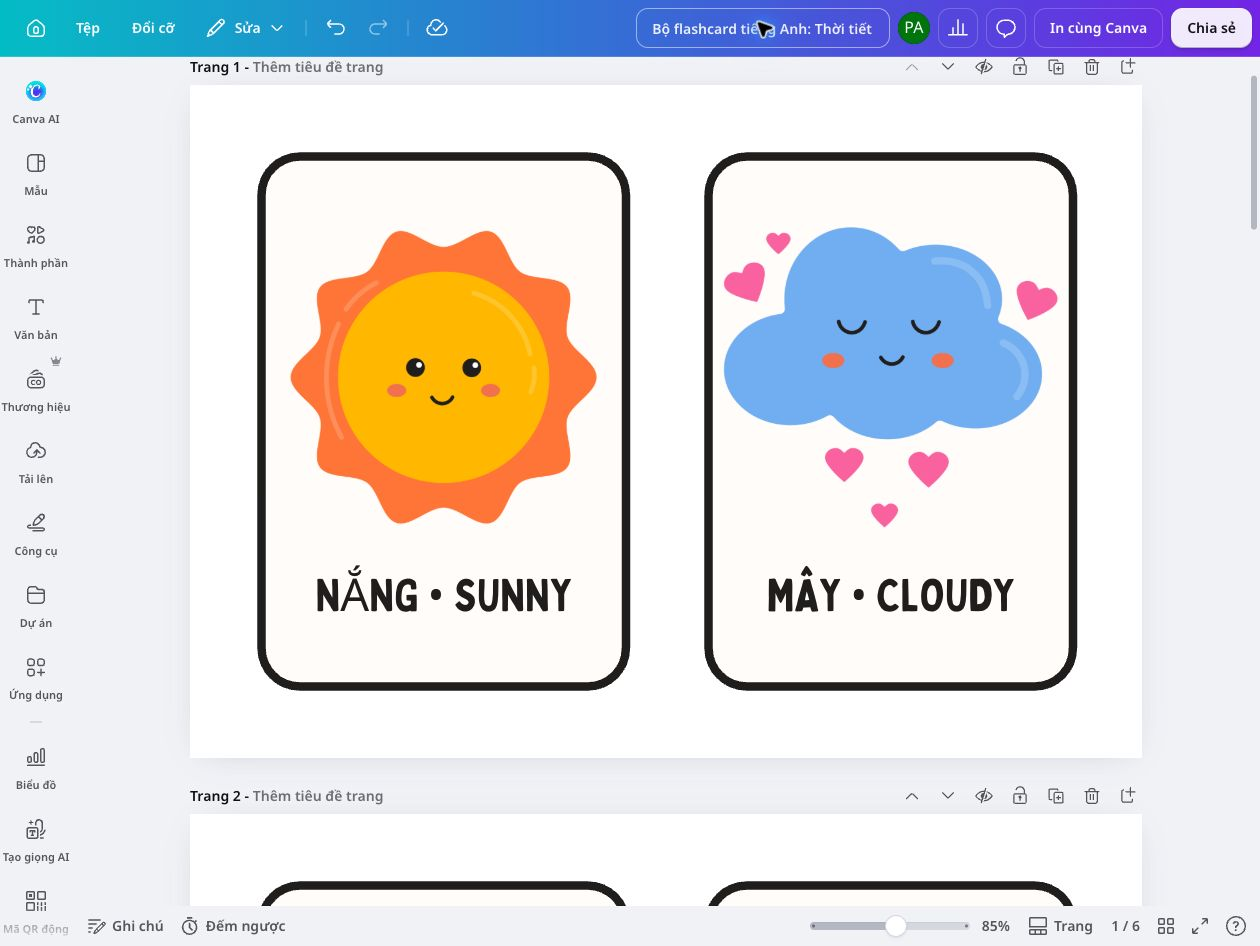Open the Dự án projects panel

pos(36,606)
